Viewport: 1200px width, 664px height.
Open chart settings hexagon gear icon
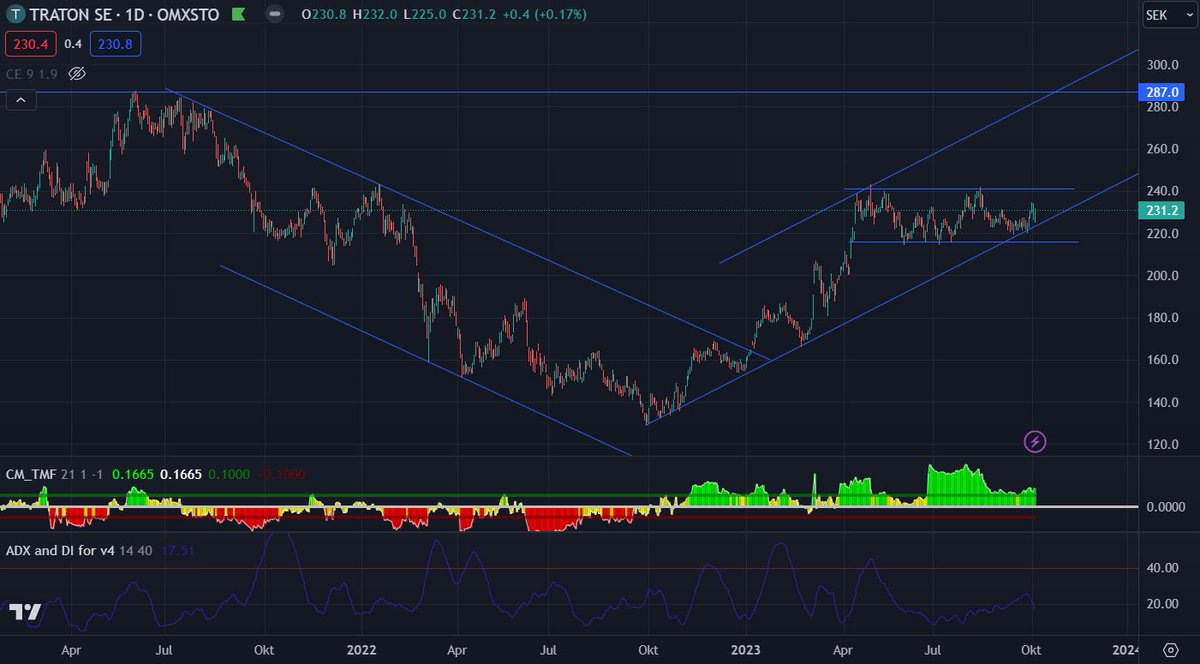click(1170, 649)
